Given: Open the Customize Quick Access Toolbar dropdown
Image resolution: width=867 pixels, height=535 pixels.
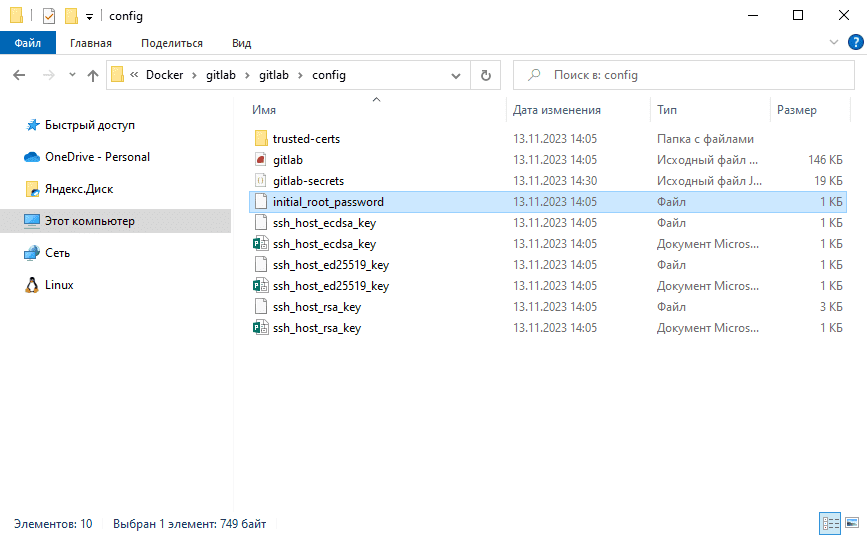Looking at the screenshot, I should click(89, 17).
